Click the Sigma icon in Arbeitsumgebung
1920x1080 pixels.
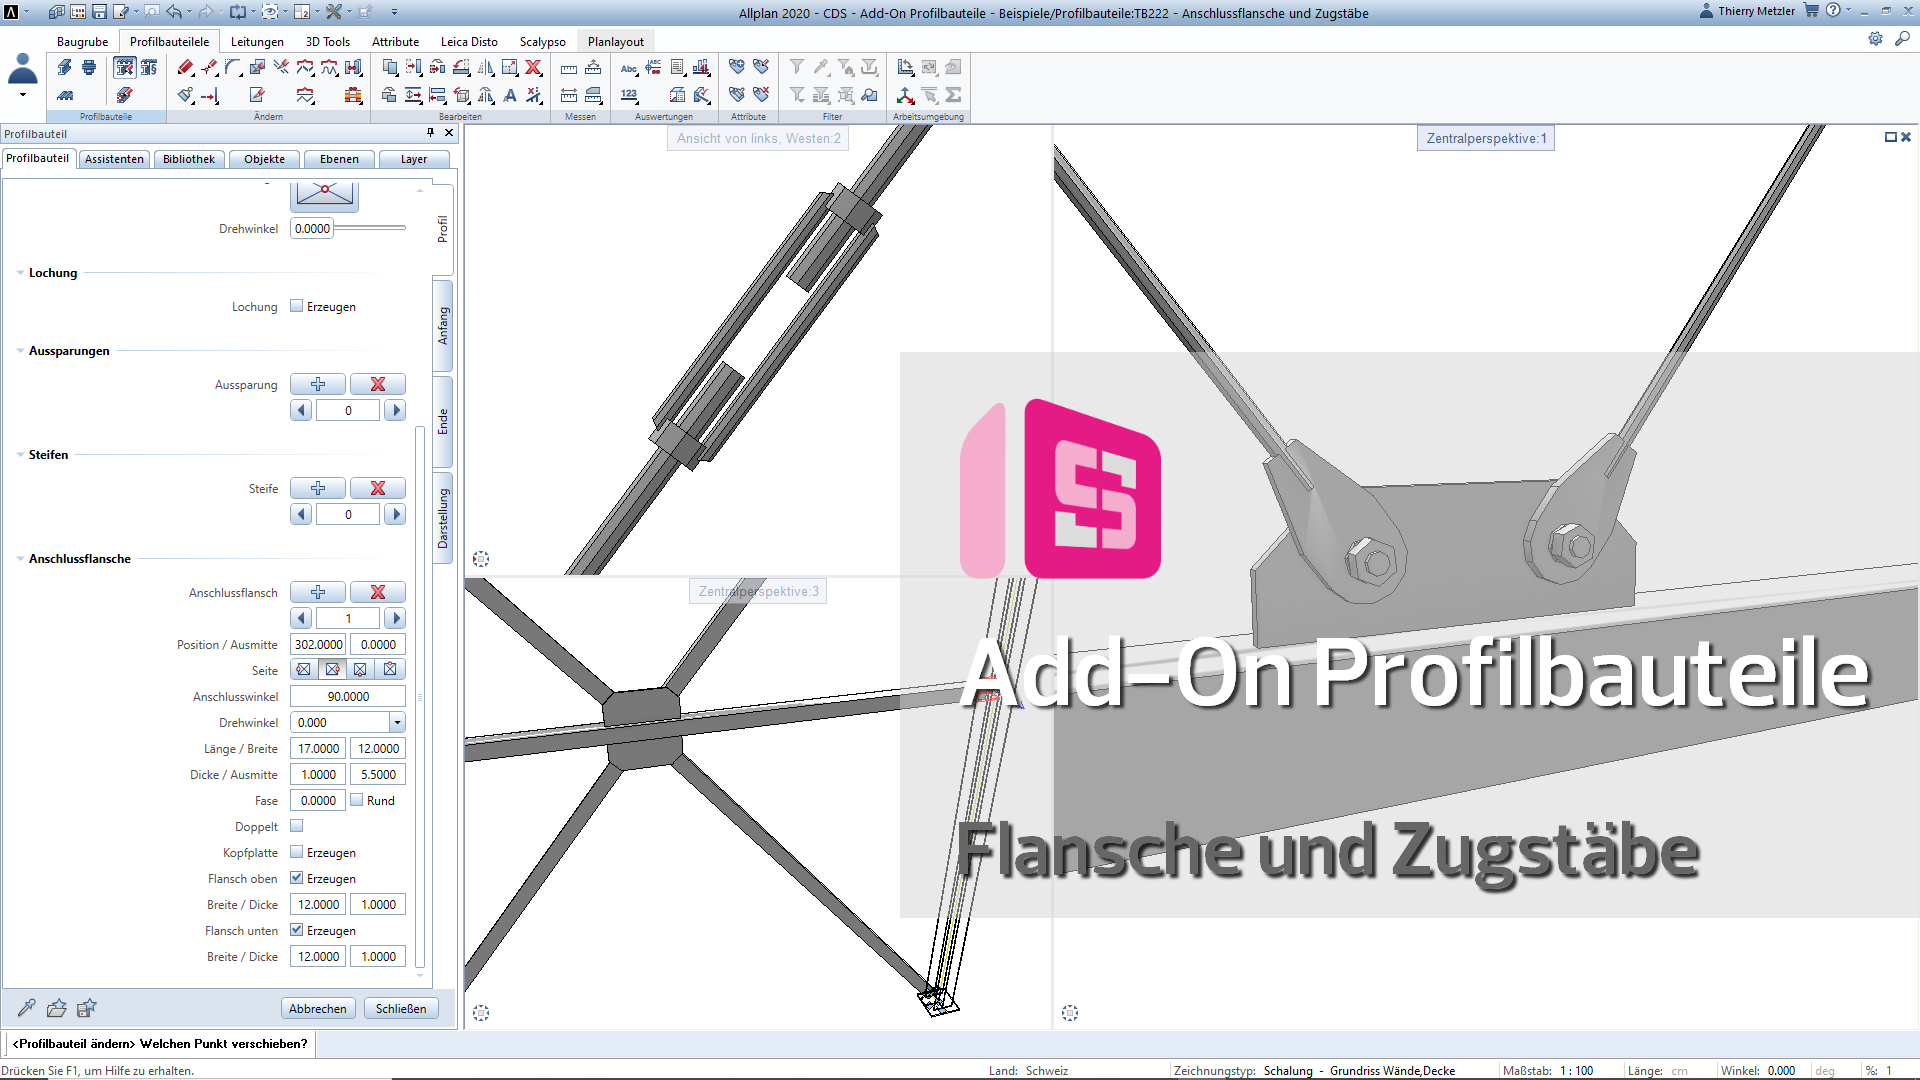click(953, 95)
